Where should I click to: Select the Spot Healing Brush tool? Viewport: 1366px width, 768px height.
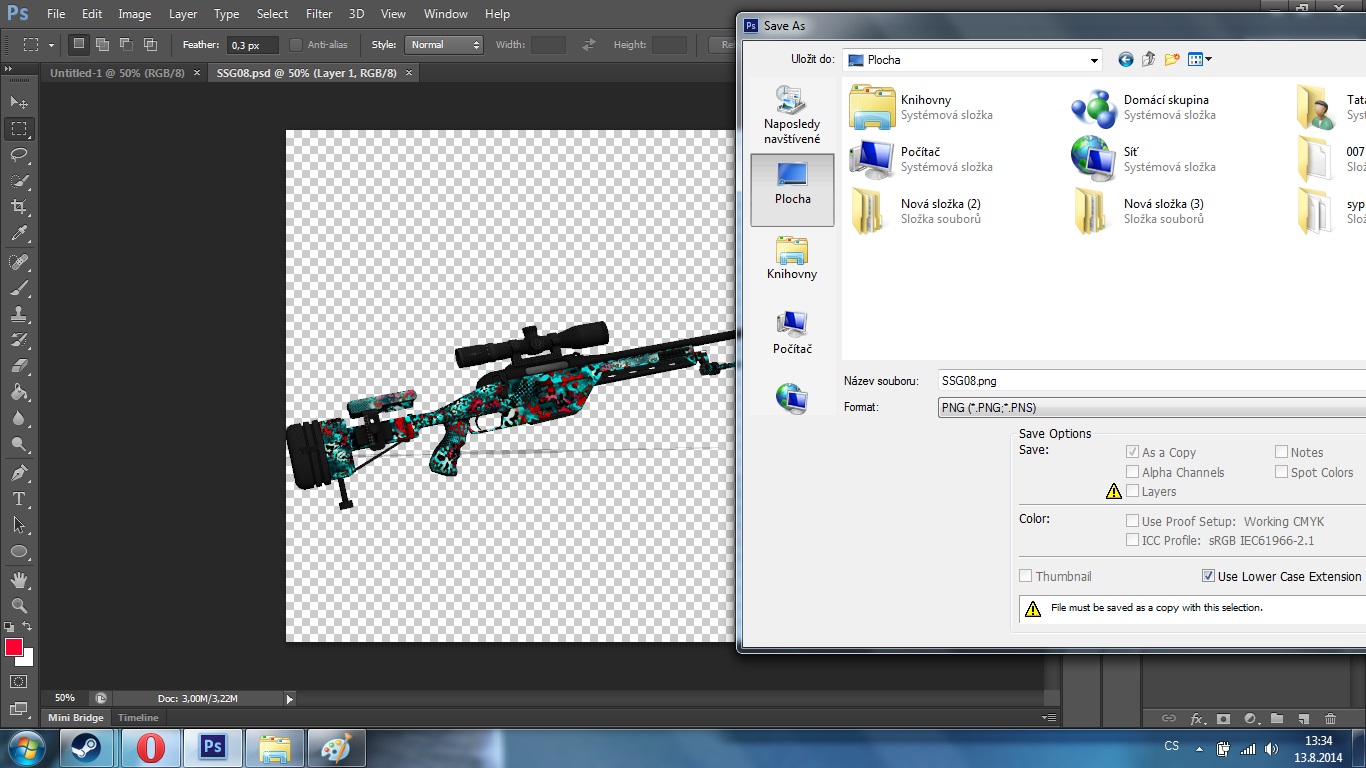19,262
